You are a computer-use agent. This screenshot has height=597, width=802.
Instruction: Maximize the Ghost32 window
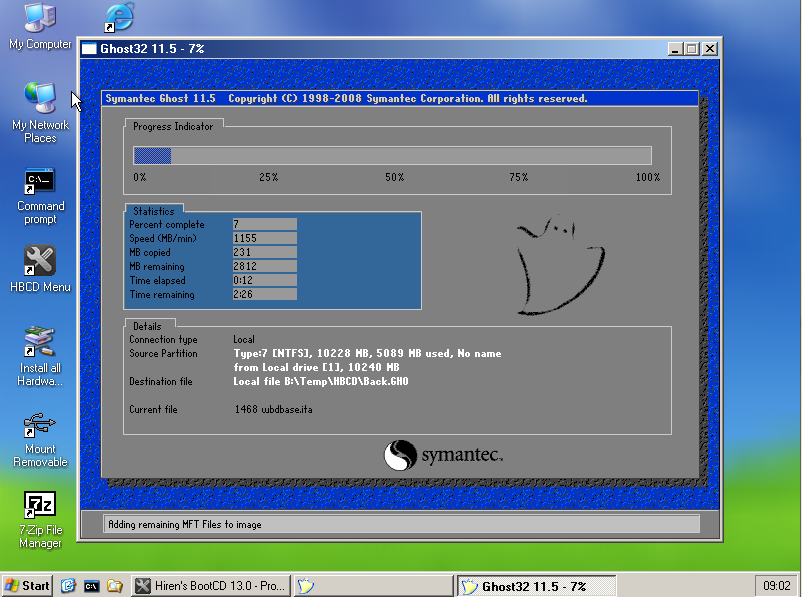(692, 49)
